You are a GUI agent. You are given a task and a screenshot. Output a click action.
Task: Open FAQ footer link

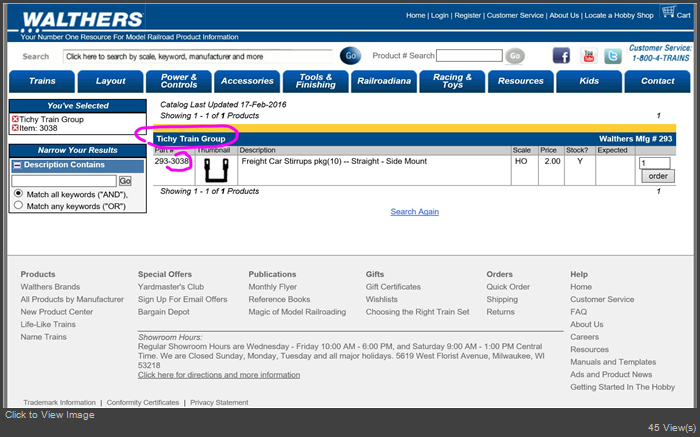click(x=579, y=312)
